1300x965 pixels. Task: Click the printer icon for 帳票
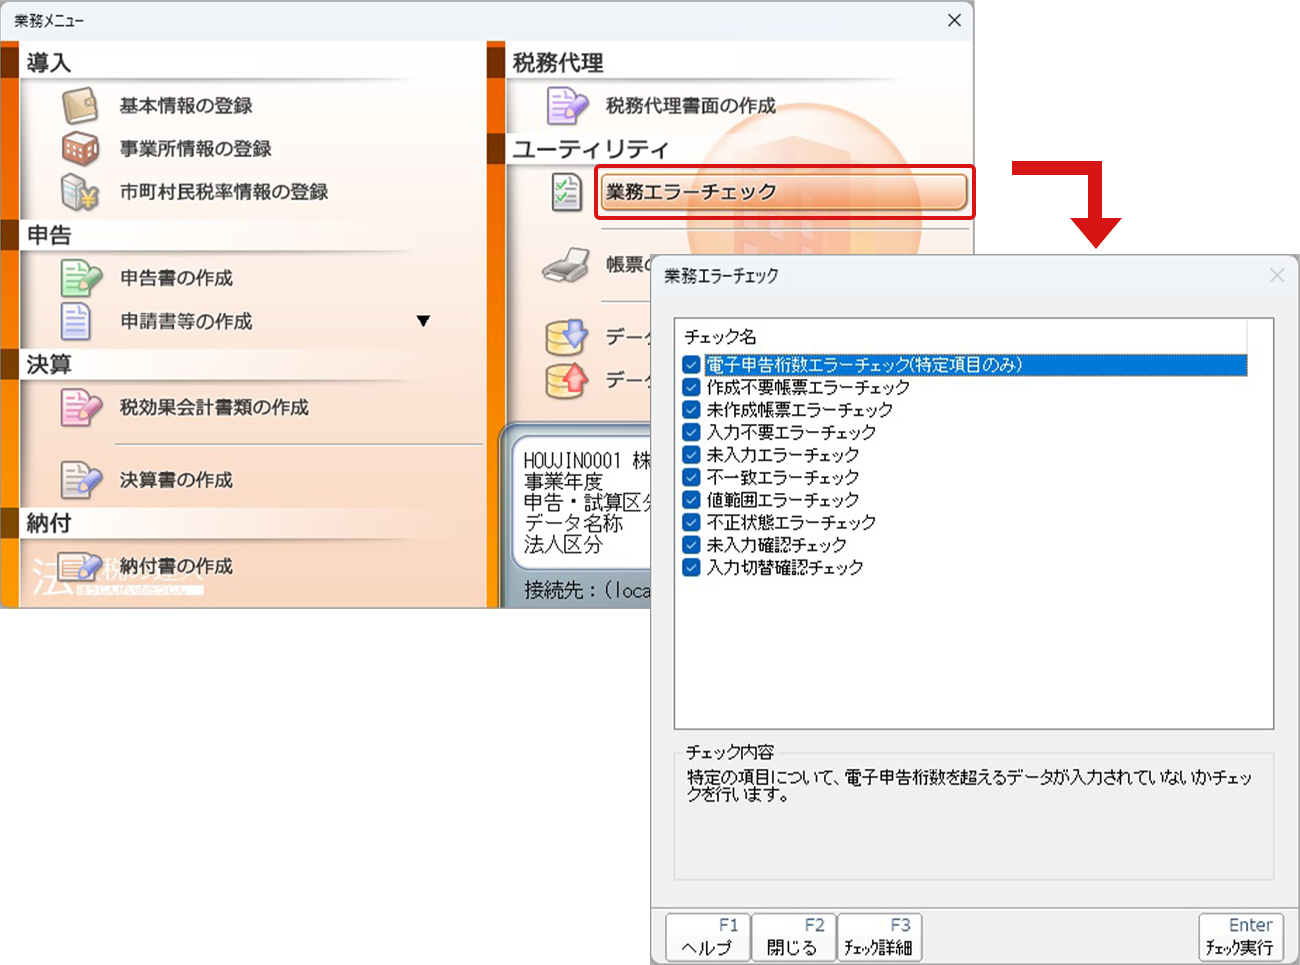coord(566,265)
